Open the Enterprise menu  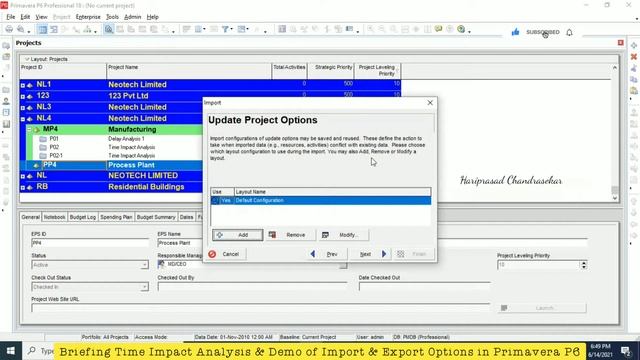(88, 17)
